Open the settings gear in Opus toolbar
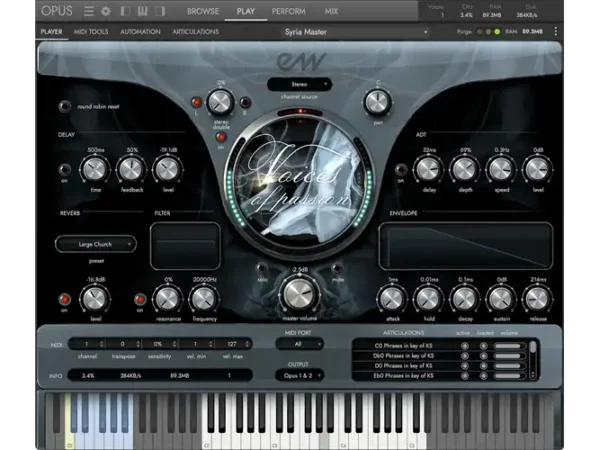 coord(106,11)
